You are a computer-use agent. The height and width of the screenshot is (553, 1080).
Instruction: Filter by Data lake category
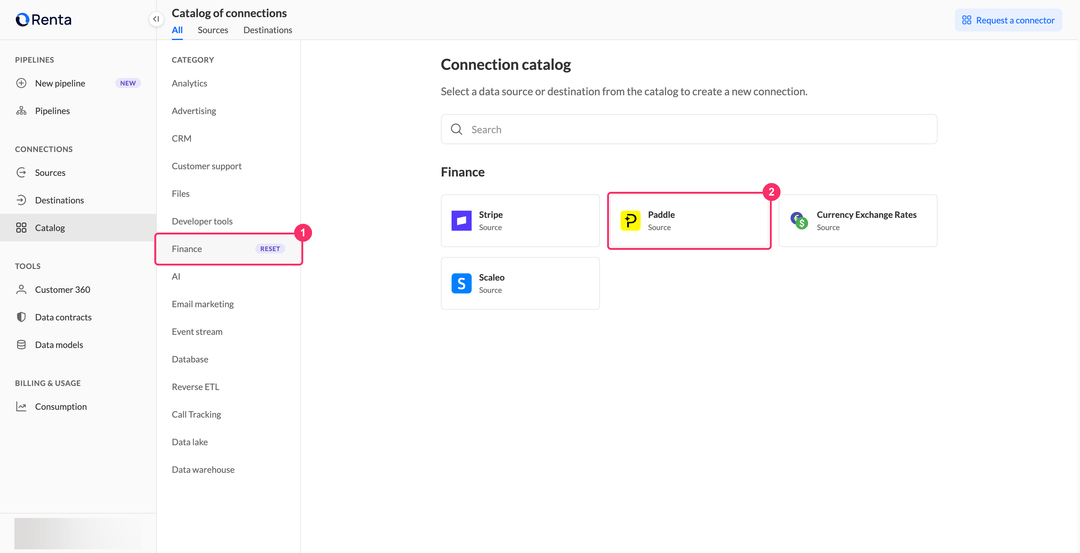(x=189, y=441)
